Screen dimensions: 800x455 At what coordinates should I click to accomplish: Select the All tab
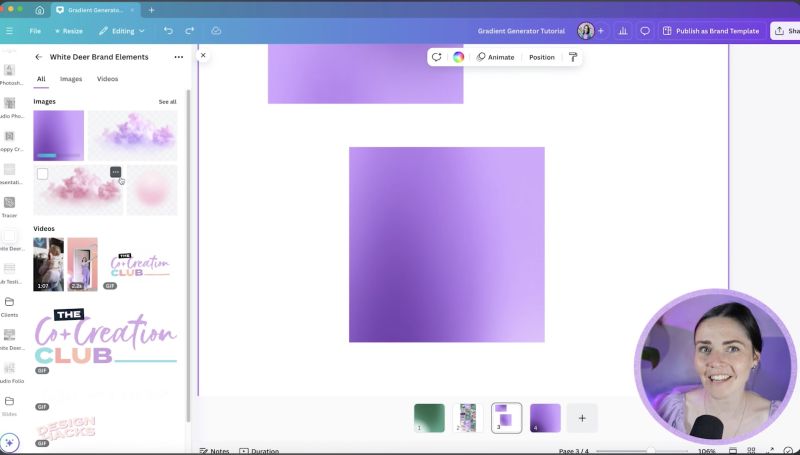point(41,79)
